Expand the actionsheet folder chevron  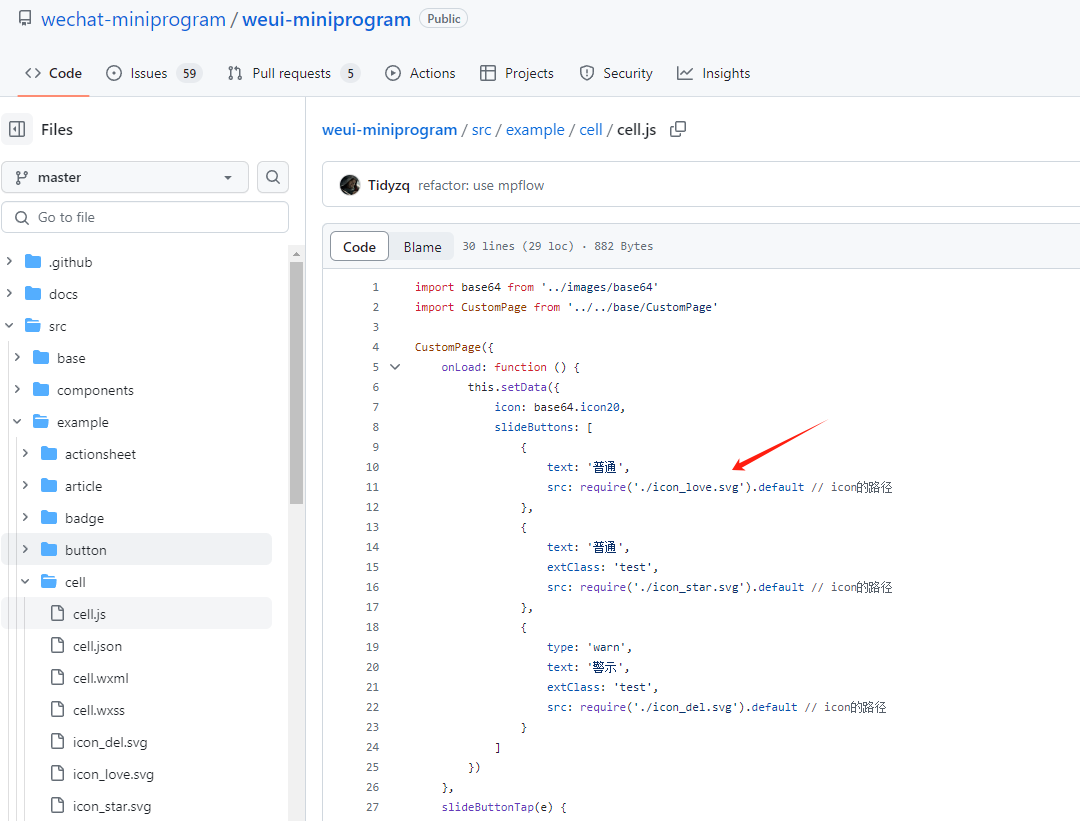click(x=25, y=454)
